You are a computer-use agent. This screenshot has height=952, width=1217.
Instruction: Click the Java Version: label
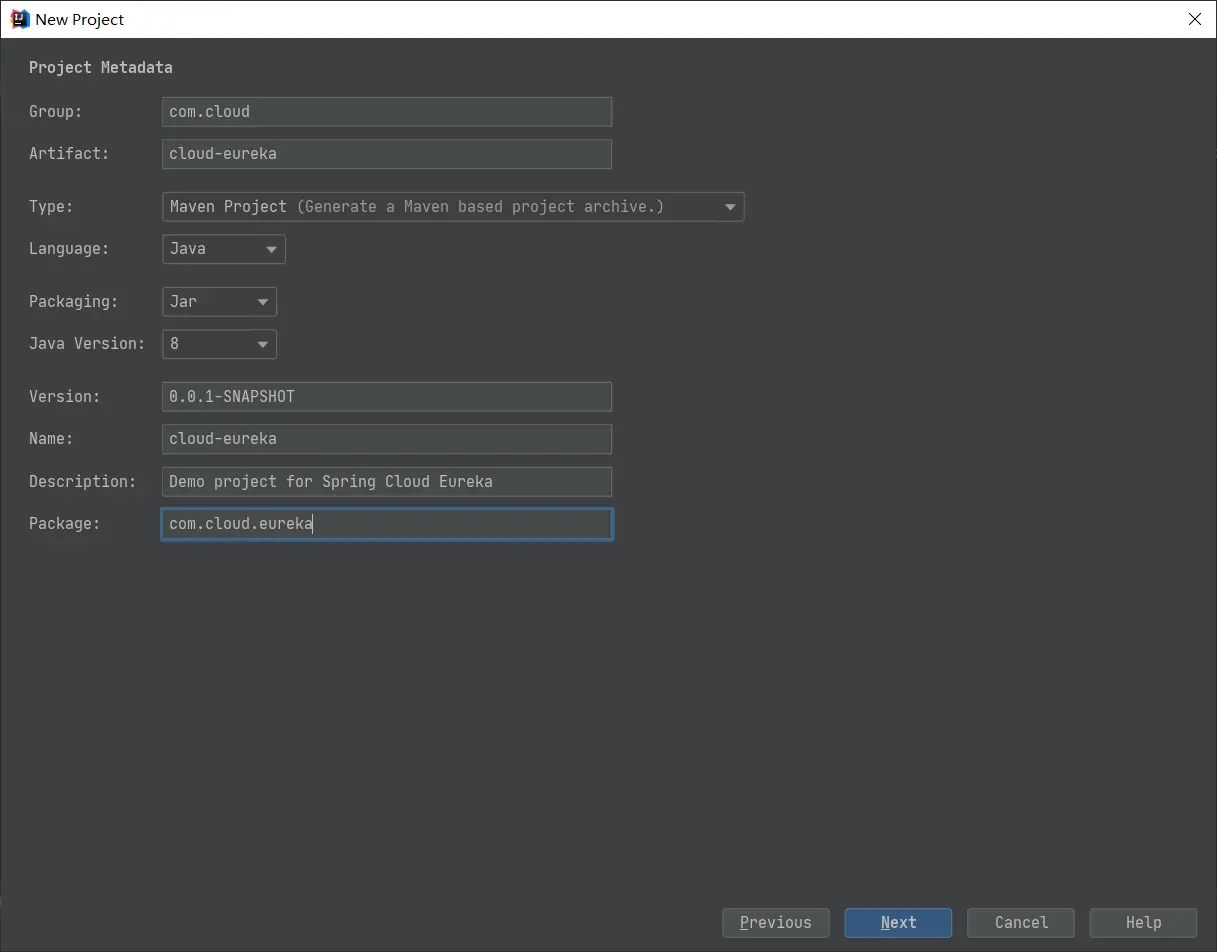pyautogui.click(x=87, y=344)
